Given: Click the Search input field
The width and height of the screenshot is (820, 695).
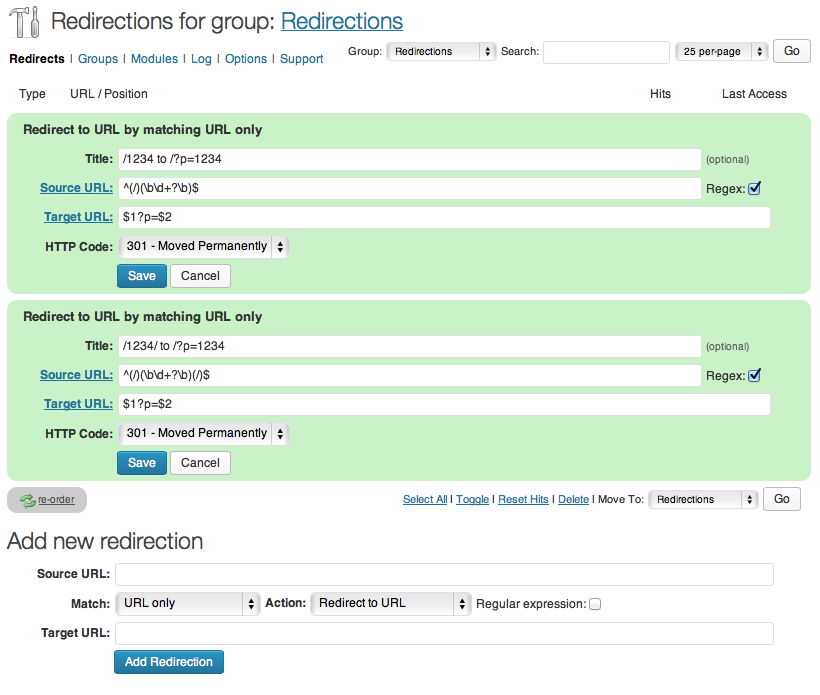Looking at the screenshot, I should (x=606, y=52).
